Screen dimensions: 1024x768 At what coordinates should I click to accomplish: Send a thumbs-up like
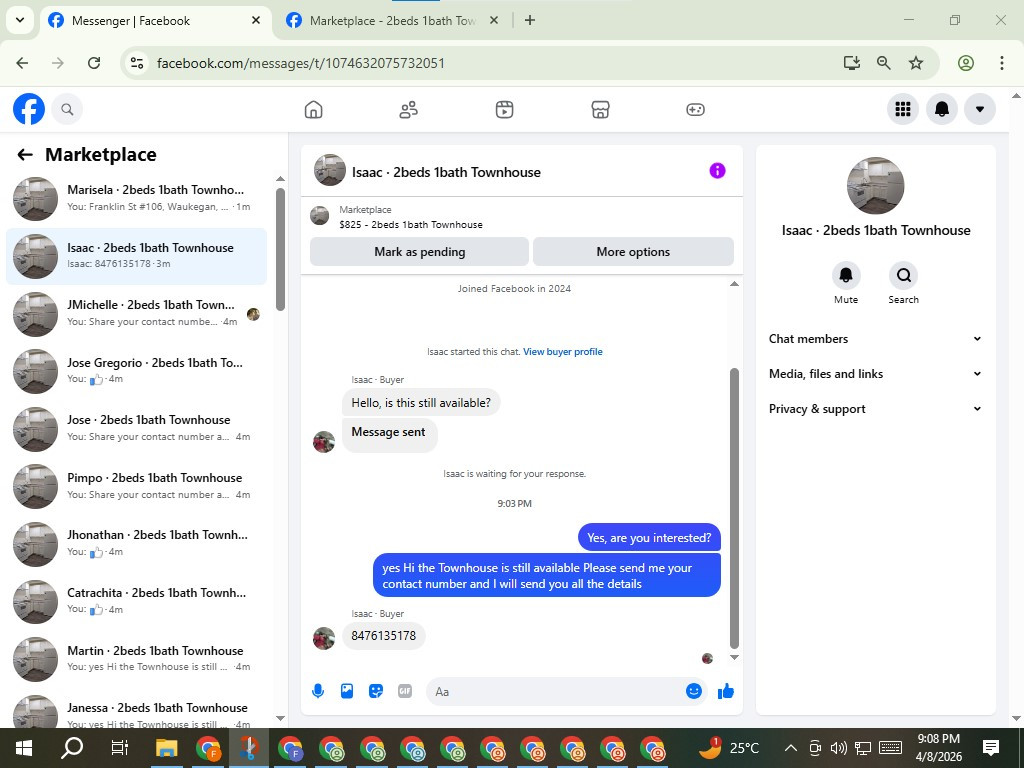(726, 691)
